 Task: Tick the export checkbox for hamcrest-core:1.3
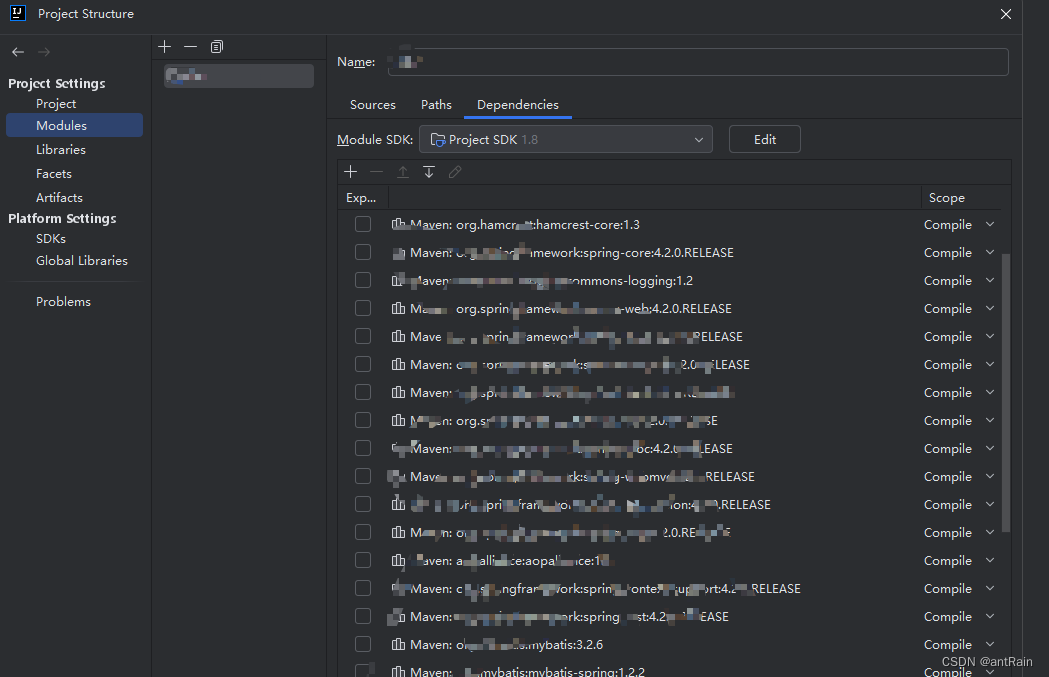pos(363,224)
